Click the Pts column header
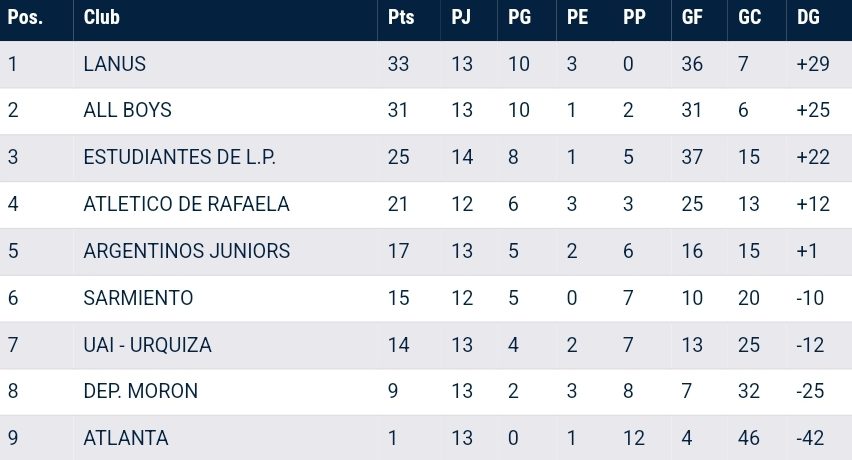The image size is (852, 460). pyautogui.click(x=400, y=17)
